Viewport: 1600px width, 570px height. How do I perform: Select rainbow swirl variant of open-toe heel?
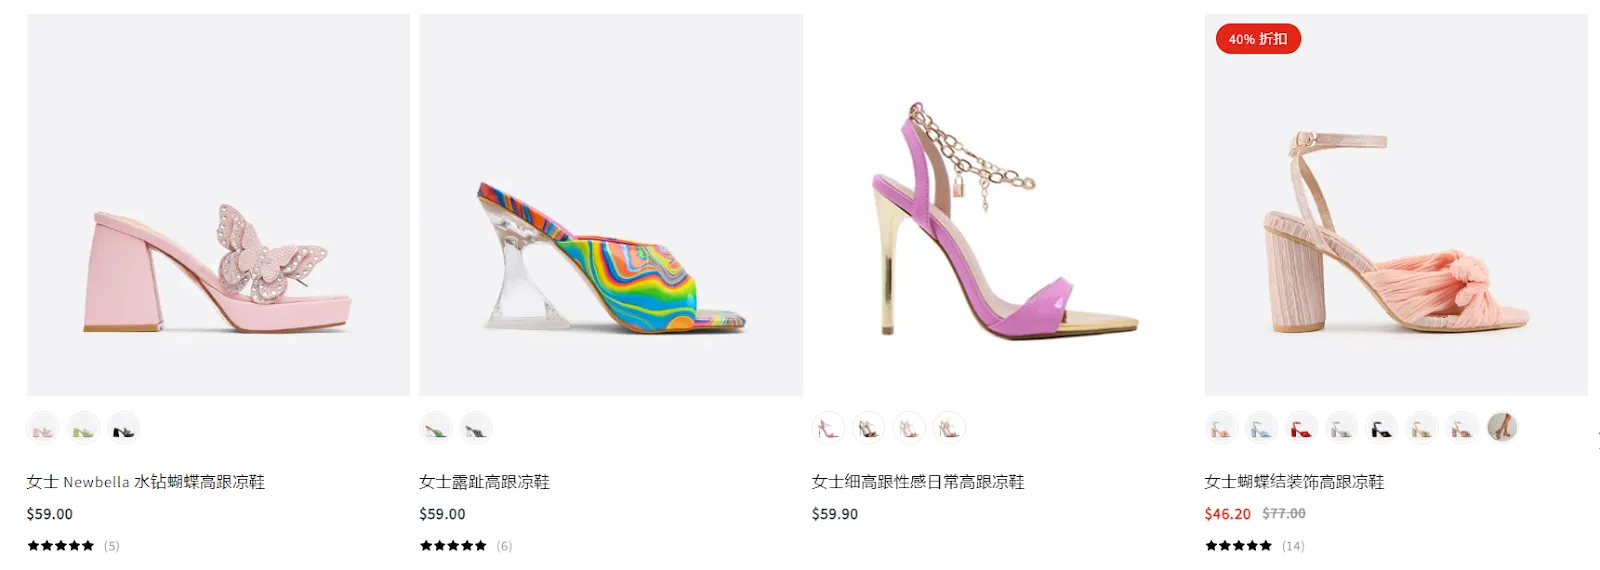(436, 429)
